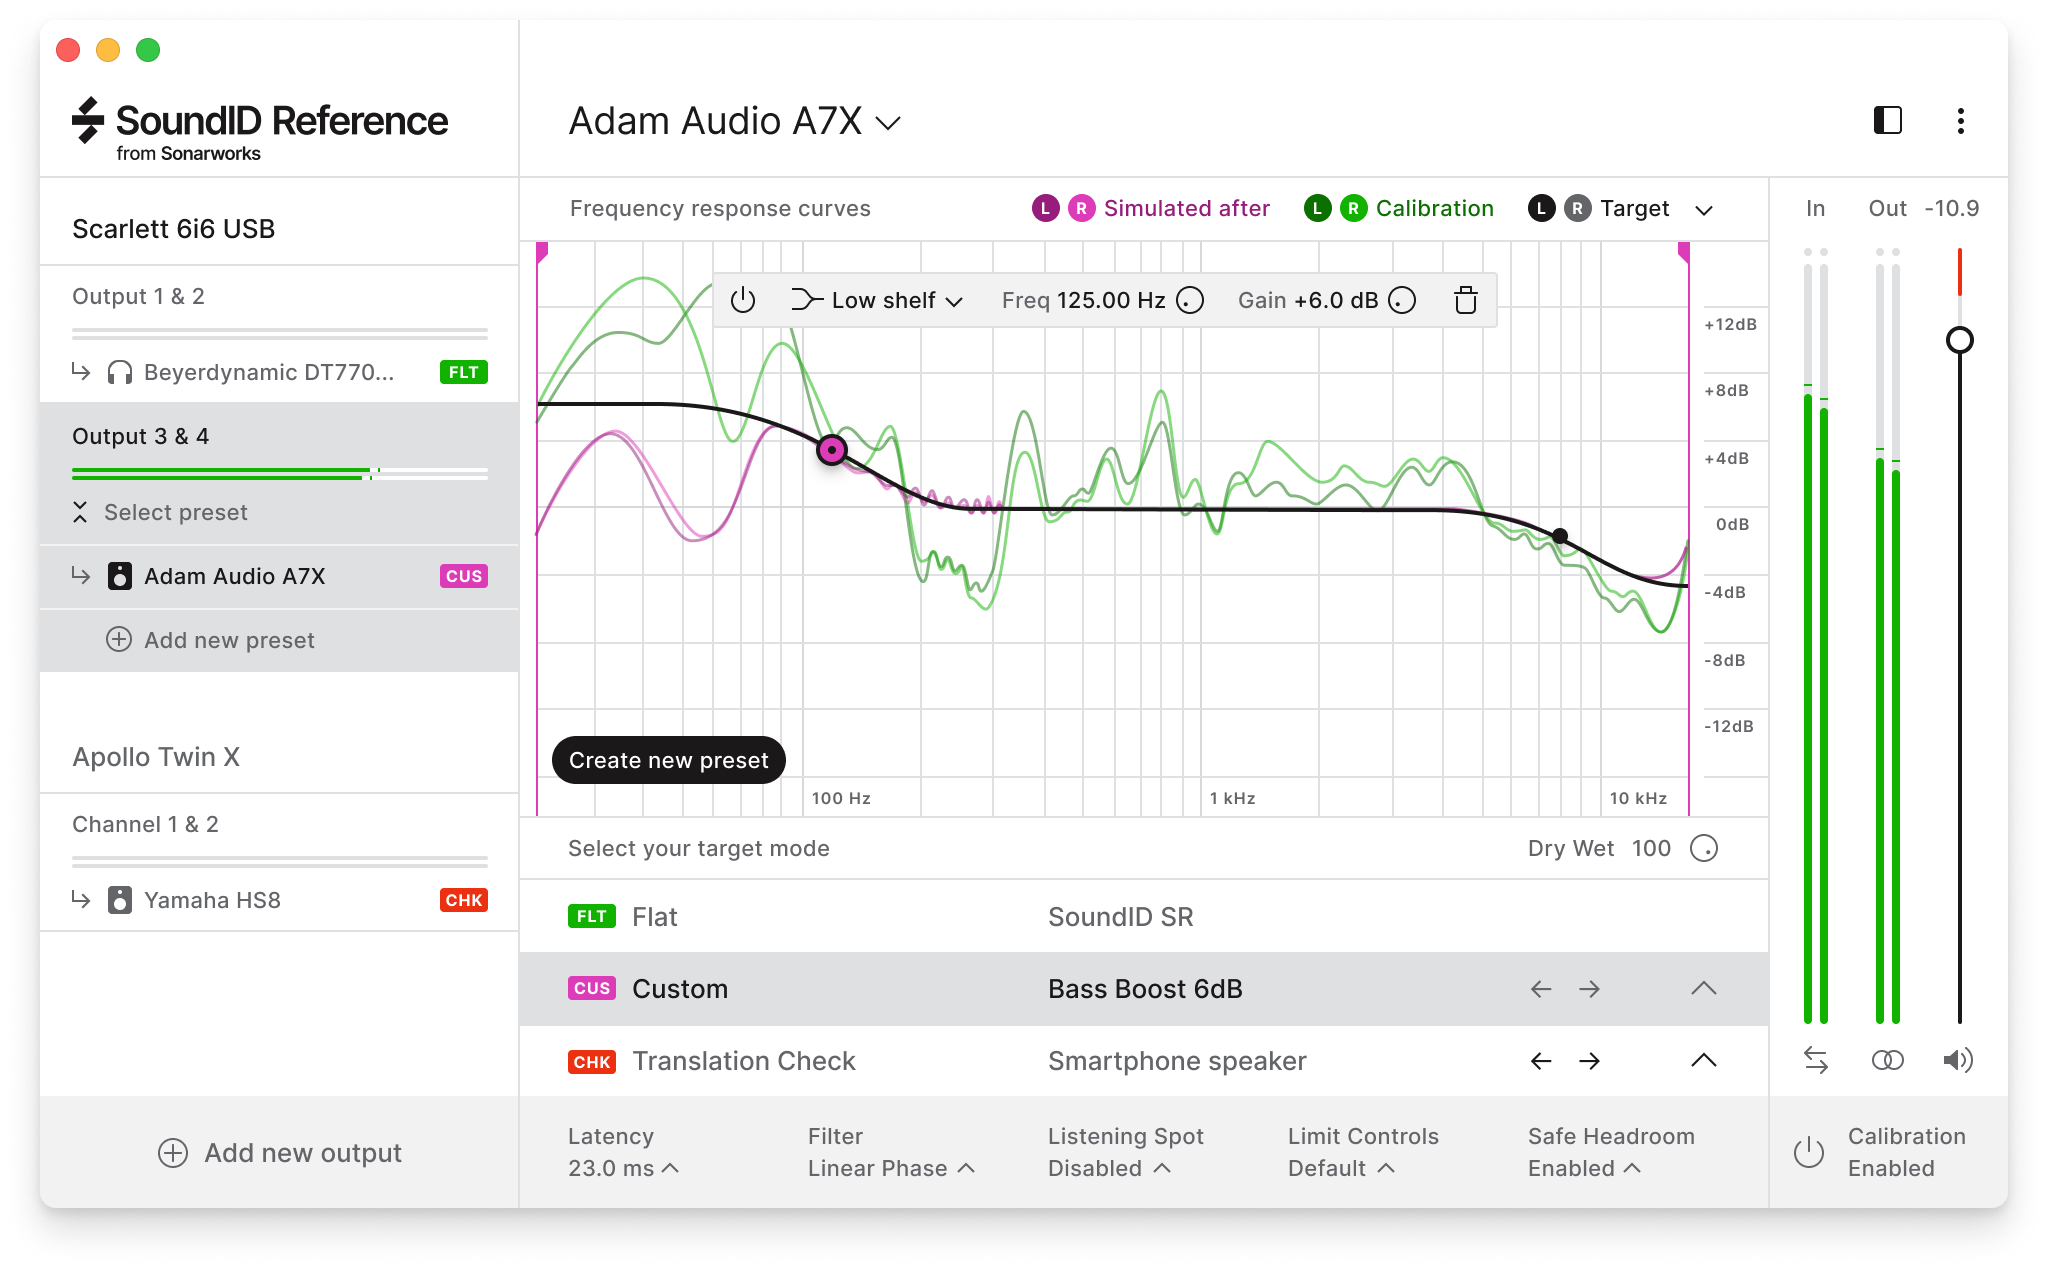Click the sidebar panel toggle icon
The height and width of the screenshot is (1268, 2048).
[1887, 121]
